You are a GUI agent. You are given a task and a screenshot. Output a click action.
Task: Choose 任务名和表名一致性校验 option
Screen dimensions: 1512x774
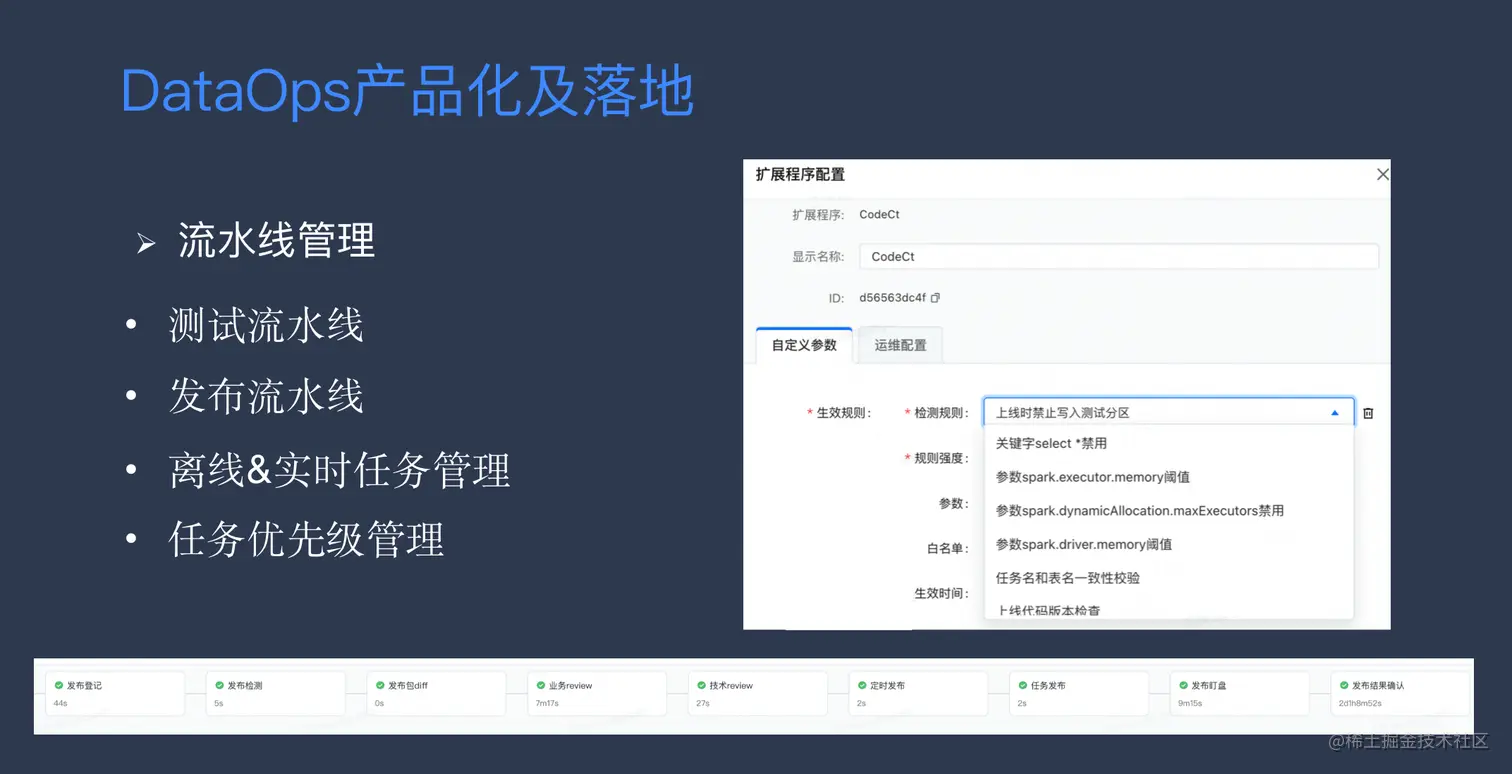click(x=1168, y=578)
